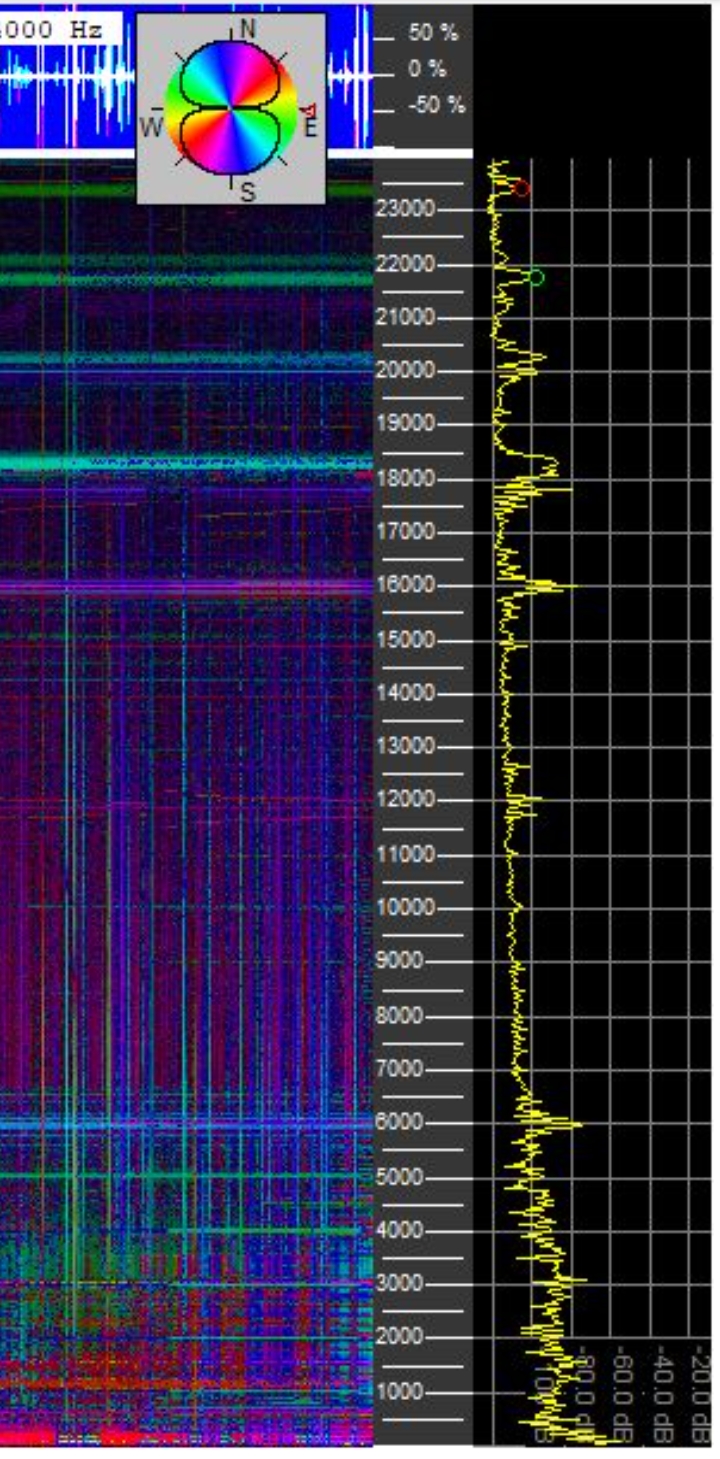720x1459 pixels.
Task: Click the Hz frequency readout field
Action: click(x=62, y=29)
